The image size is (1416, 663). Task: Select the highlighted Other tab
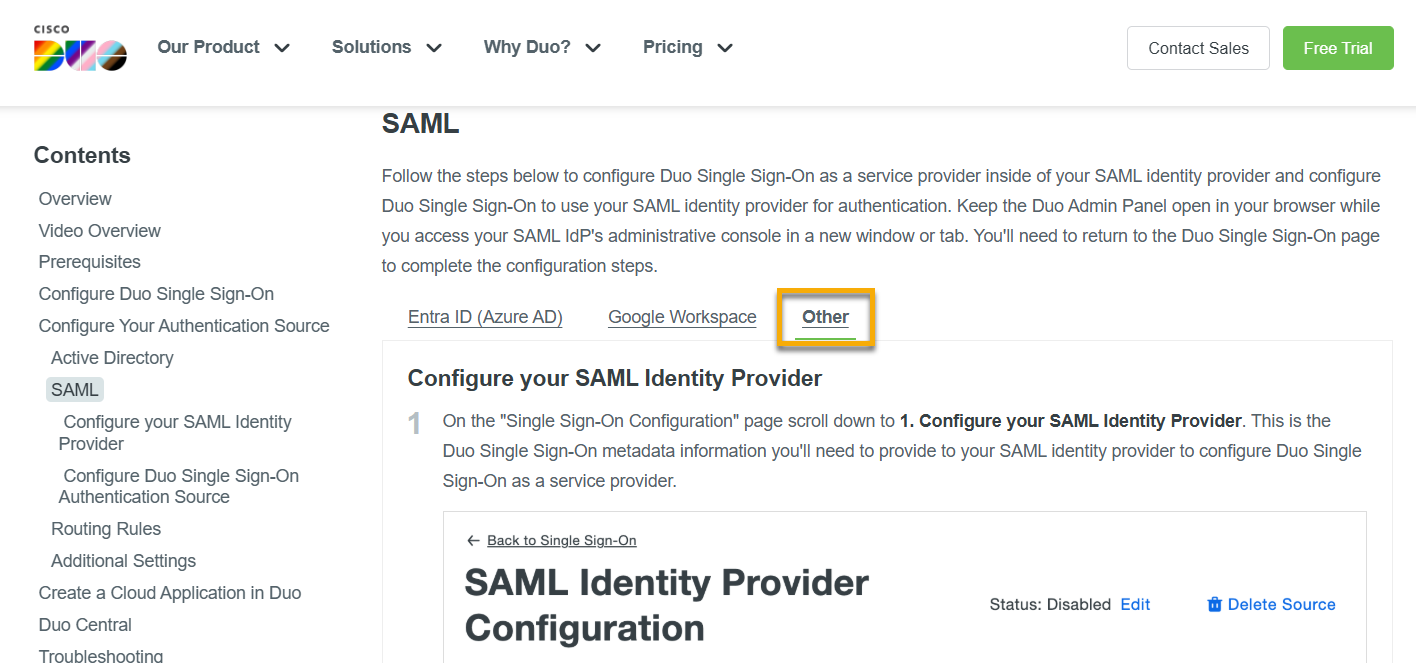point(825,316)
